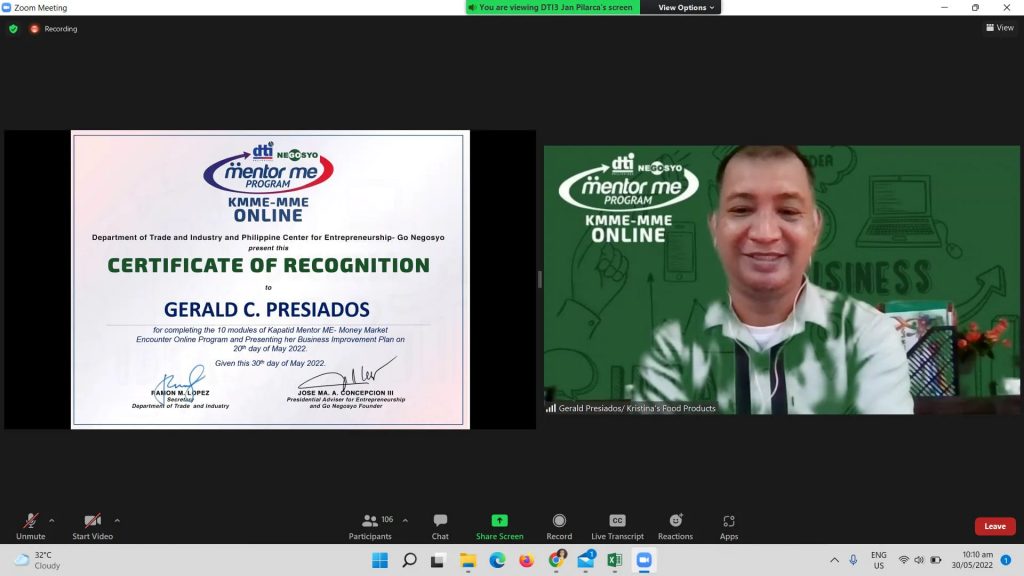The image size is (1024, 576).
Task: Expand audio options arrow beside Unmute
Action: pos(52,520)
